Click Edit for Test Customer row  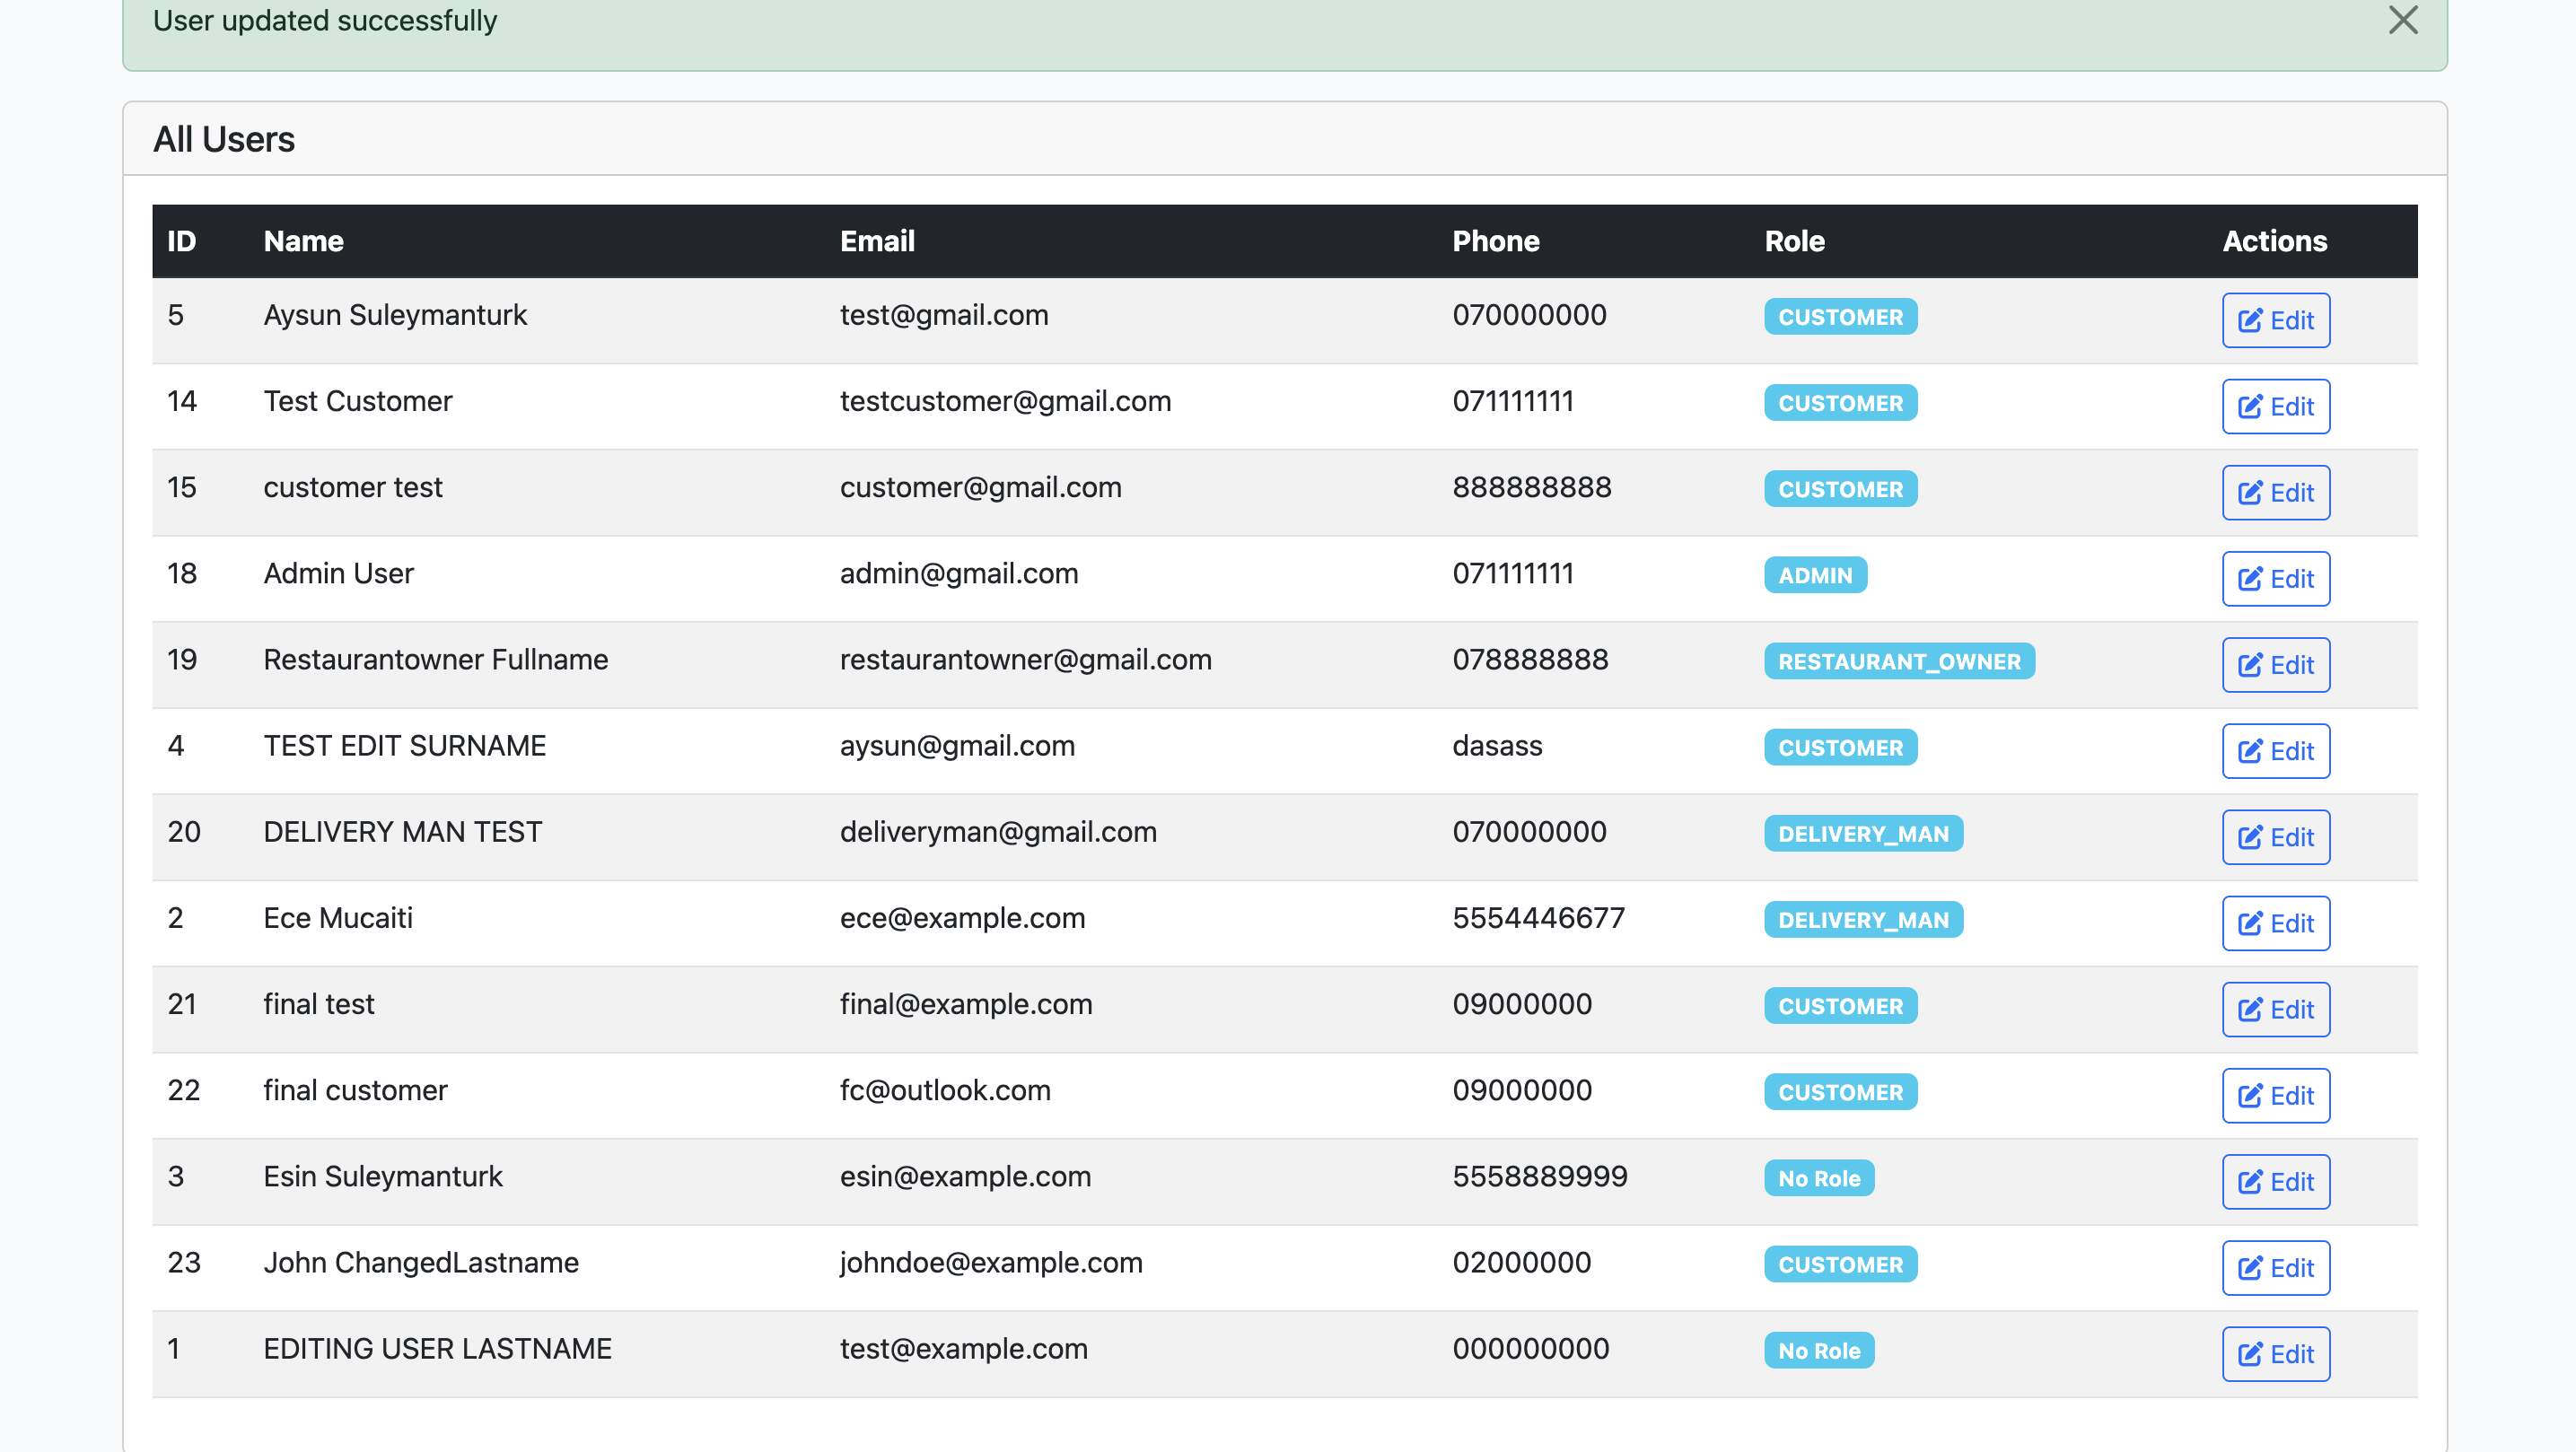click(x=2275, y=406)
